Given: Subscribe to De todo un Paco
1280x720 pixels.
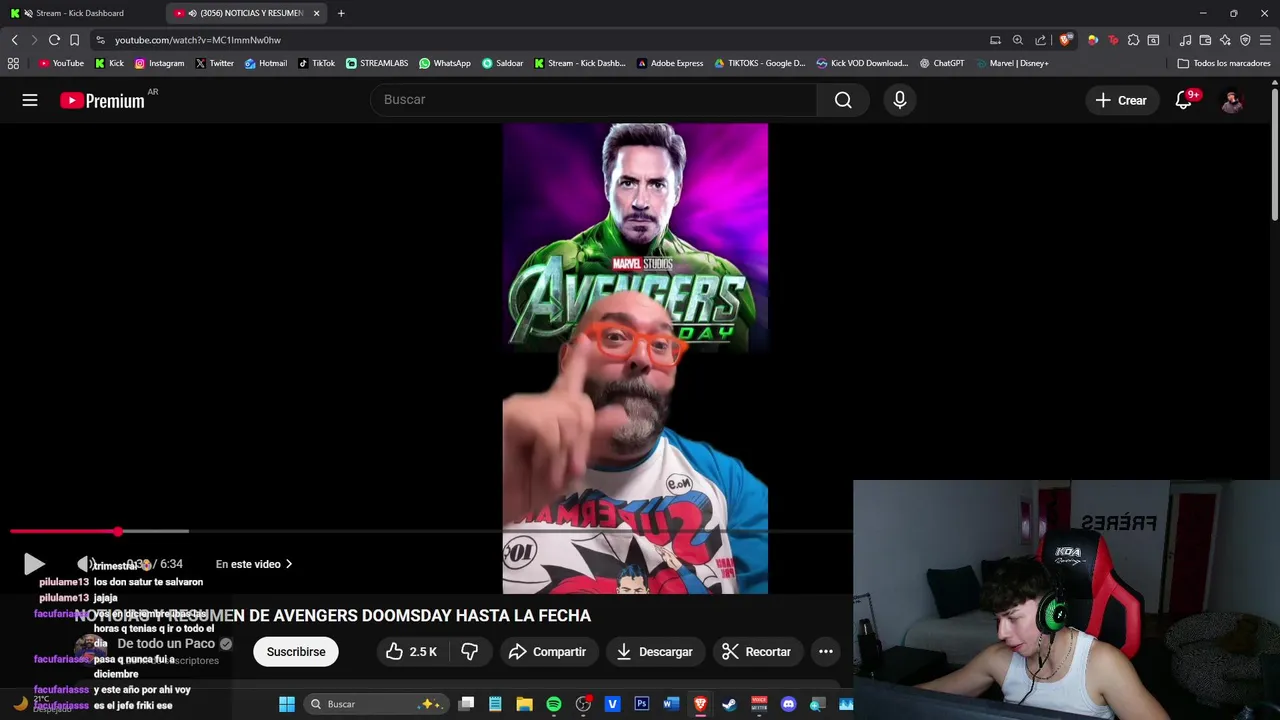Looking at the screenshot, I should pyautogui.click(x=296, y=652).
